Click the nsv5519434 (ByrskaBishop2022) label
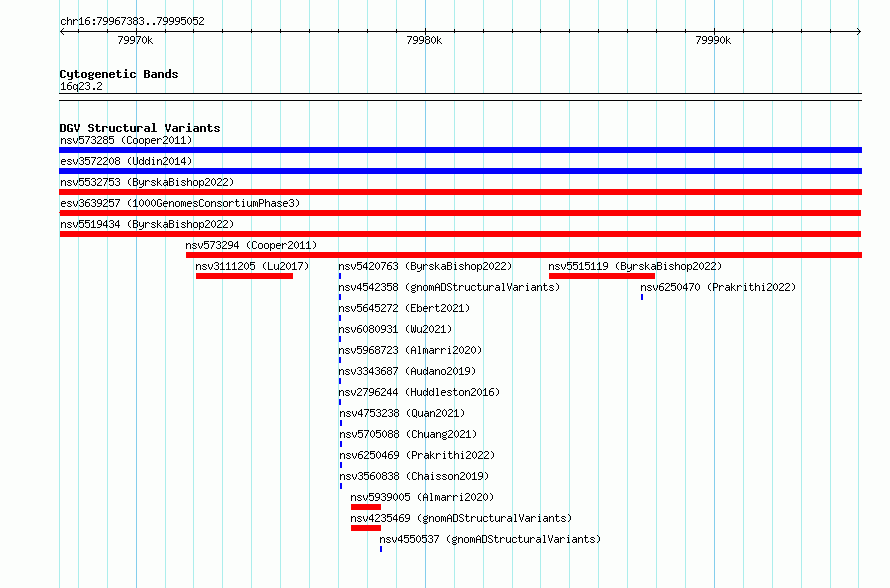Image resolution: width=890 pixels, height=588 pixels. (147, 224)
